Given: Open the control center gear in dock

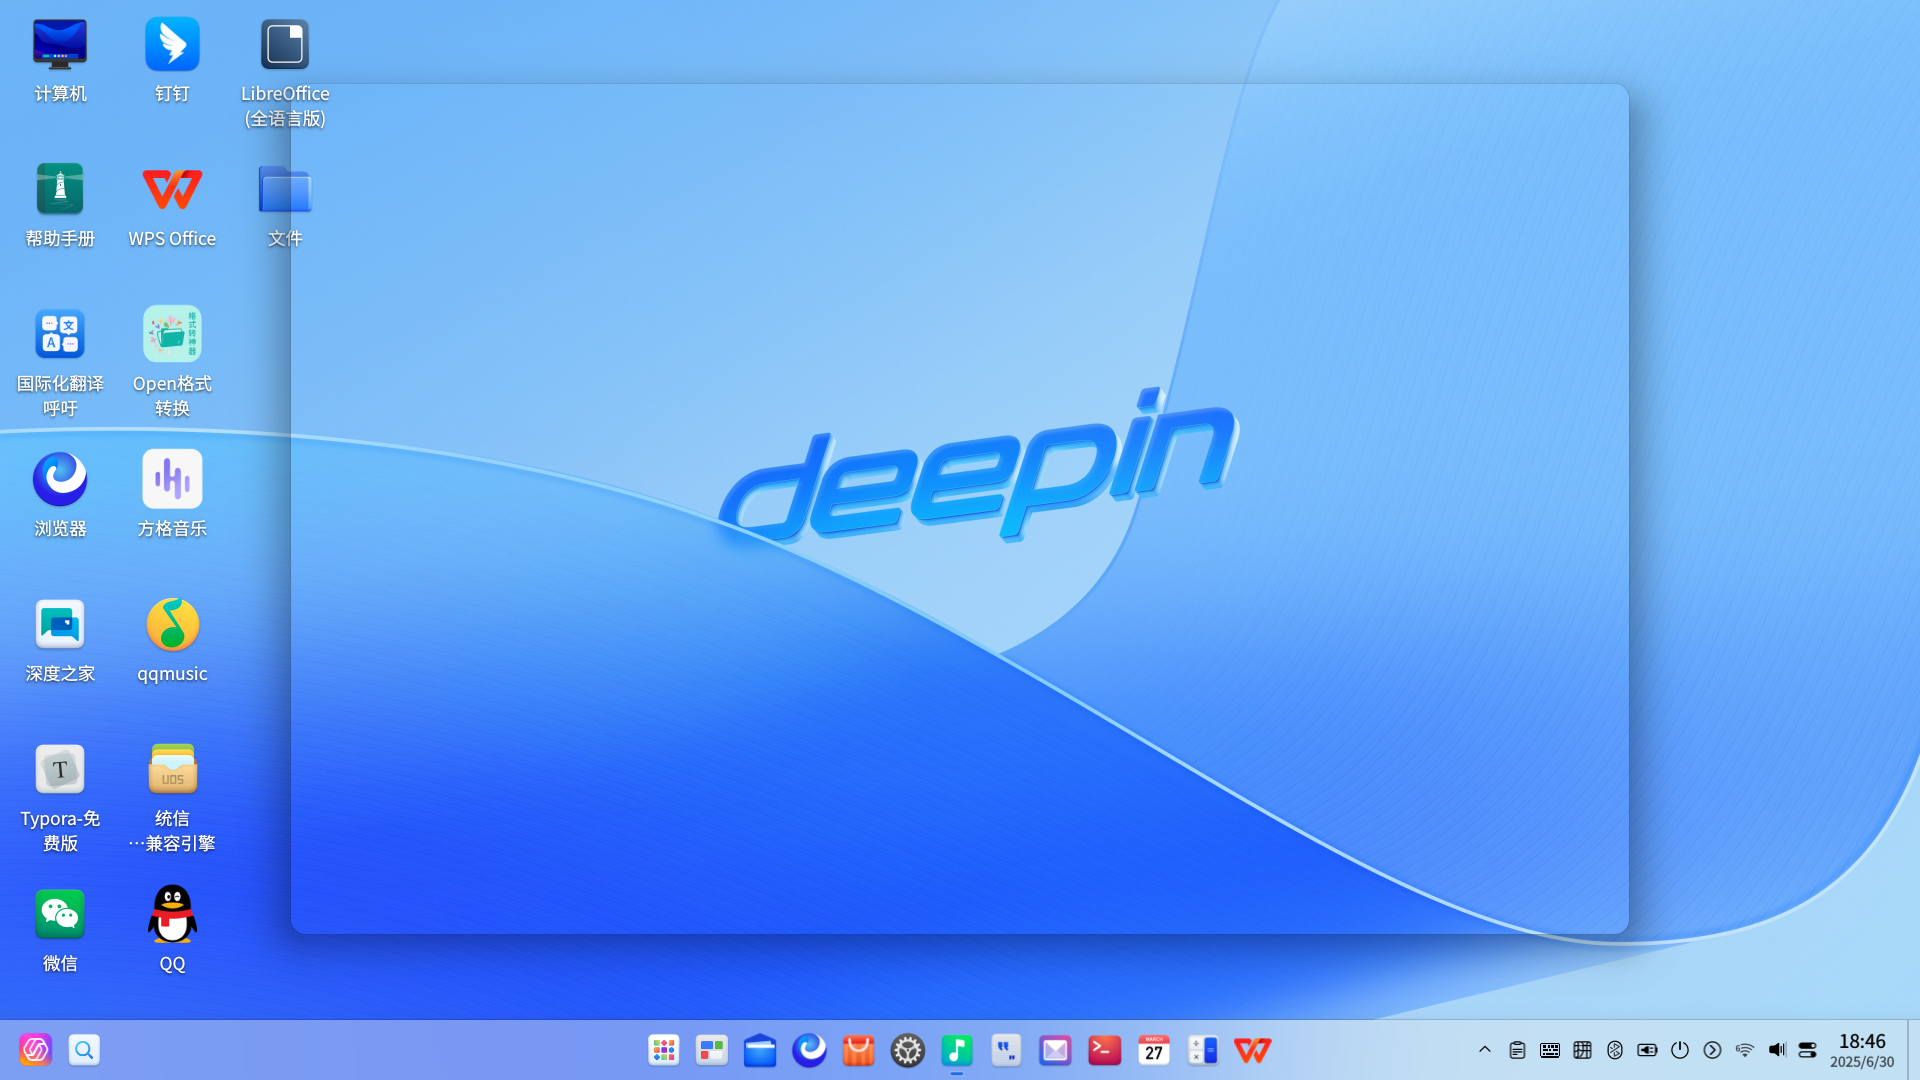Looking at the screenshot, I should click(x=907, y=1050).
